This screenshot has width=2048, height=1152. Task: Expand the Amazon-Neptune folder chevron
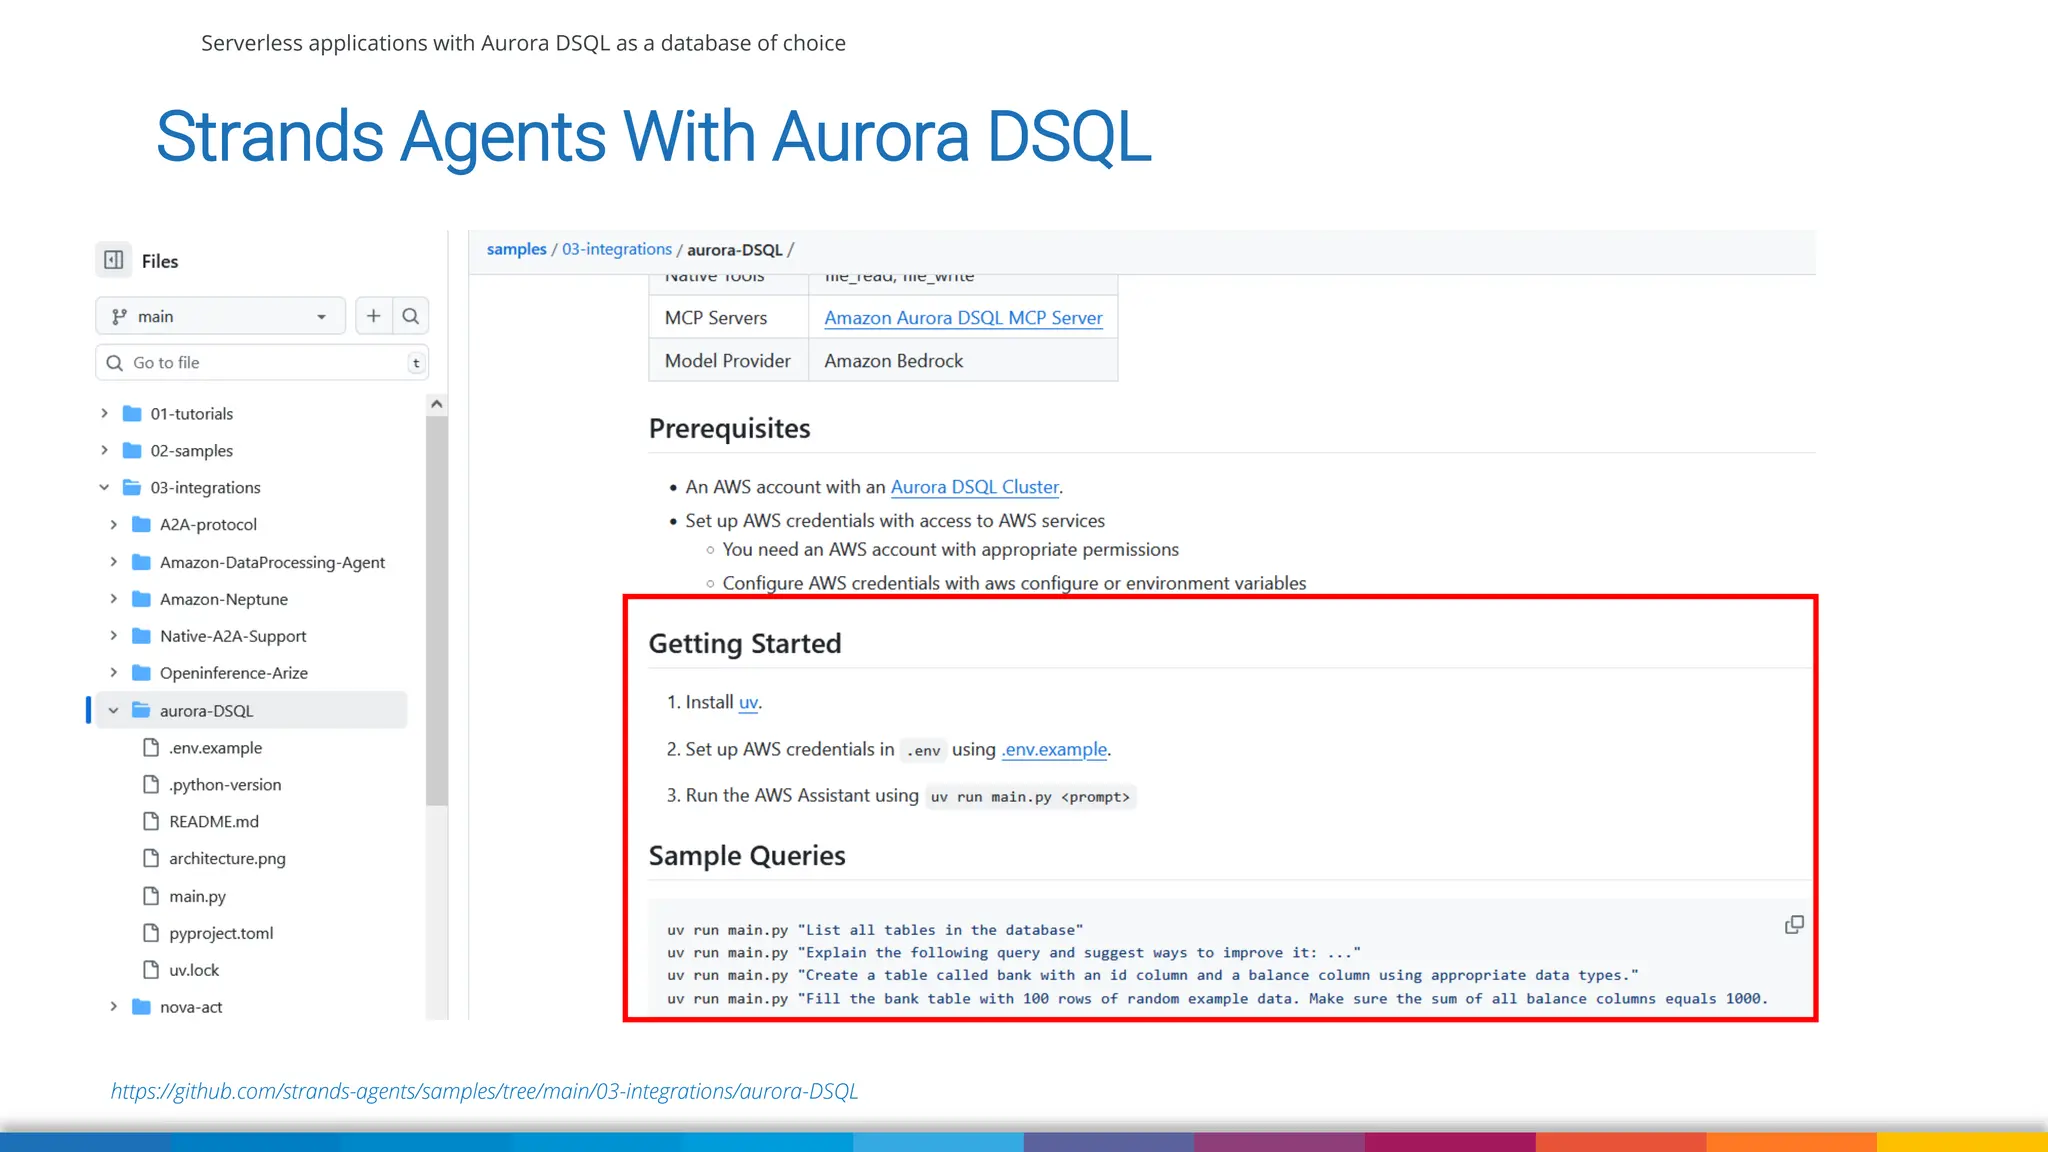tap(113, 599)
